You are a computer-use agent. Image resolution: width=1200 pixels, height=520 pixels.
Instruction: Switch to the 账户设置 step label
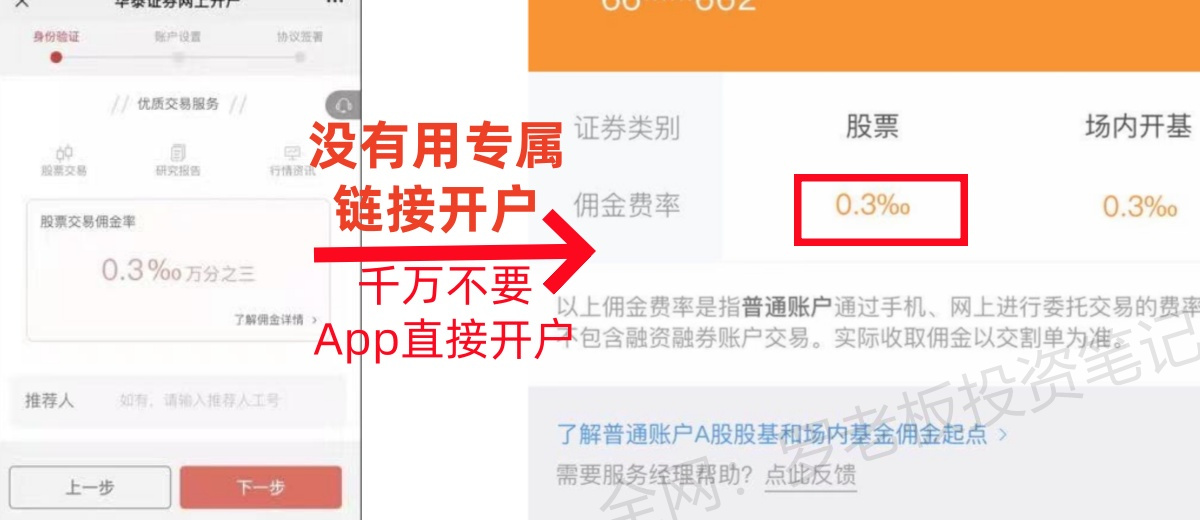(178, 37)
